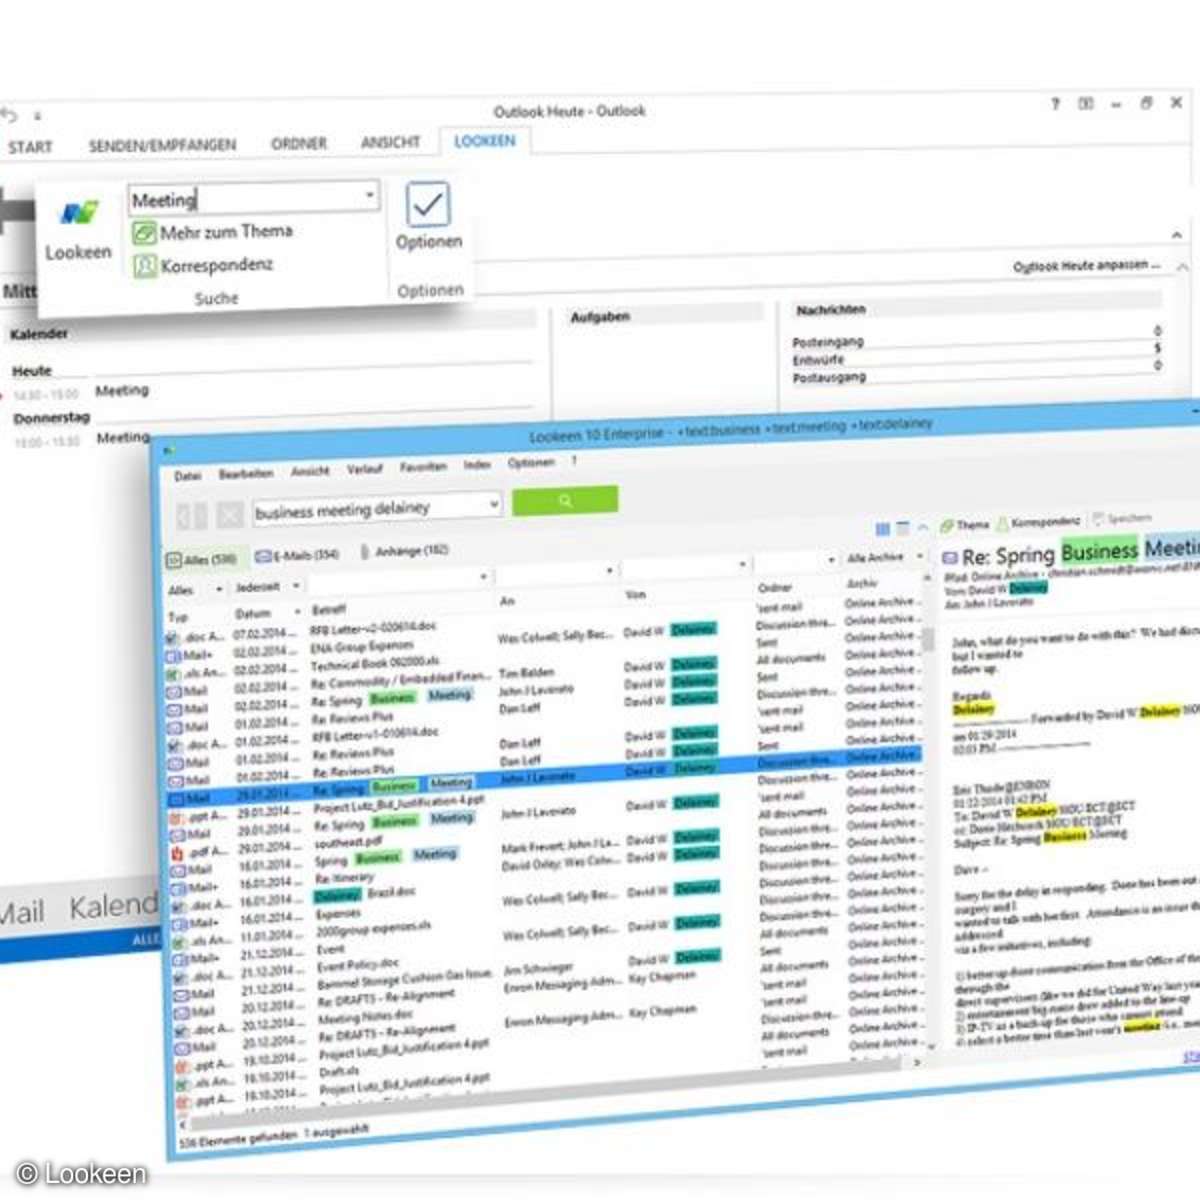Collapse the Lookeen toolbar with the caret toggle
This screenshot has height=1200, width=1200.
pyautogui.click(x=925, y=527)
